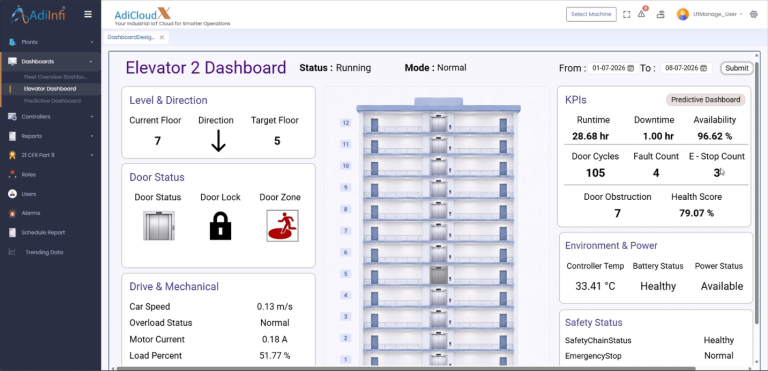
Task: Toggle the hamburger sidebar menu
Action: pyautogui.click(x=88, y=14)
